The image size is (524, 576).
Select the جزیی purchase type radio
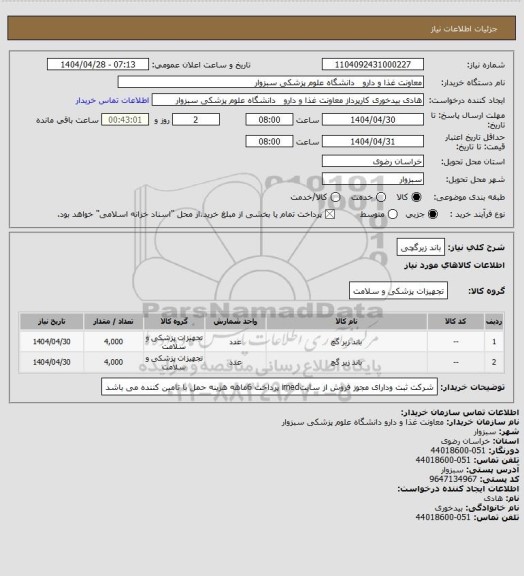[433, 214]
